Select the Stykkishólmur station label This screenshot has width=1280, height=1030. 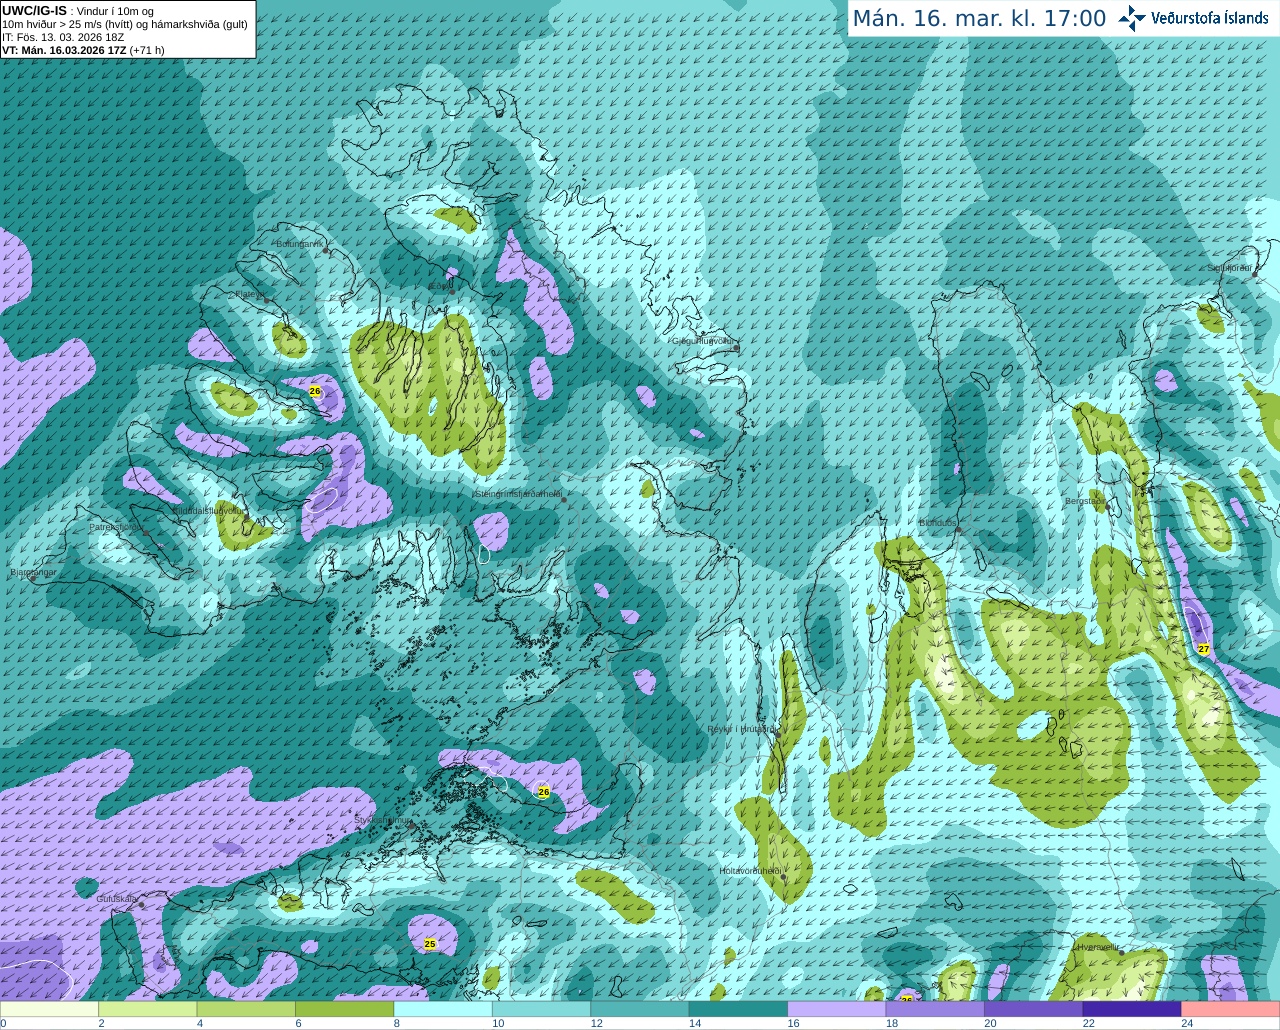point(384,820)
